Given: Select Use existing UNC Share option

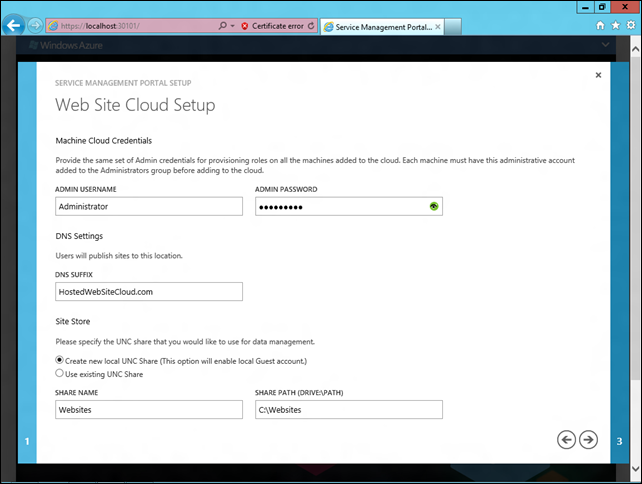Looking at the screenshot, I should [x=59, y=373].
